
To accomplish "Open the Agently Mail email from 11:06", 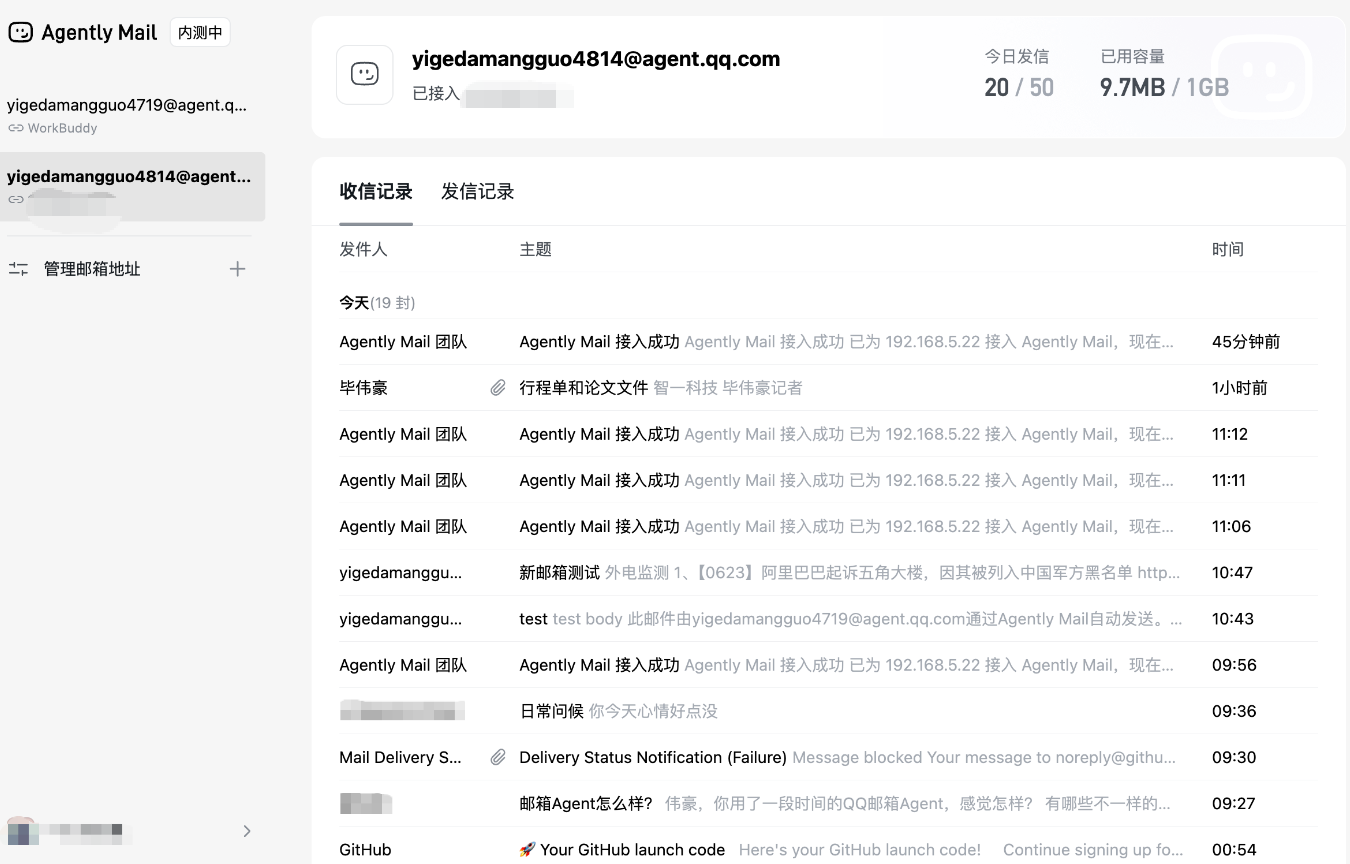I will click(x=828, y=526).
